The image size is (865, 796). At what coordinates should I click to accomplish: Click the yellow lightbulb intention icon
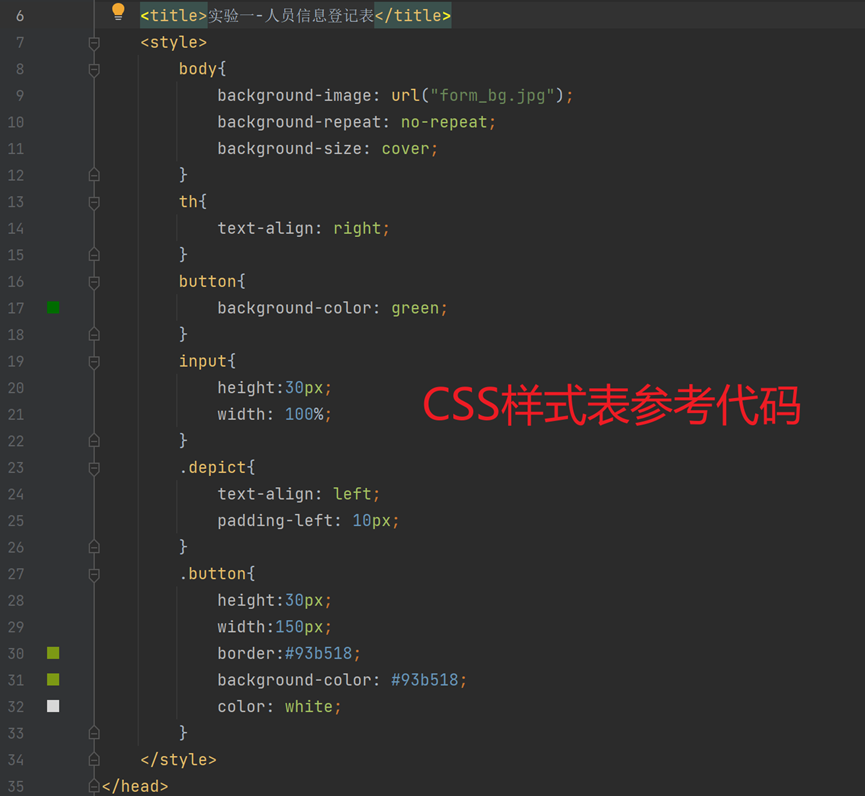click(x=118, y=12)
